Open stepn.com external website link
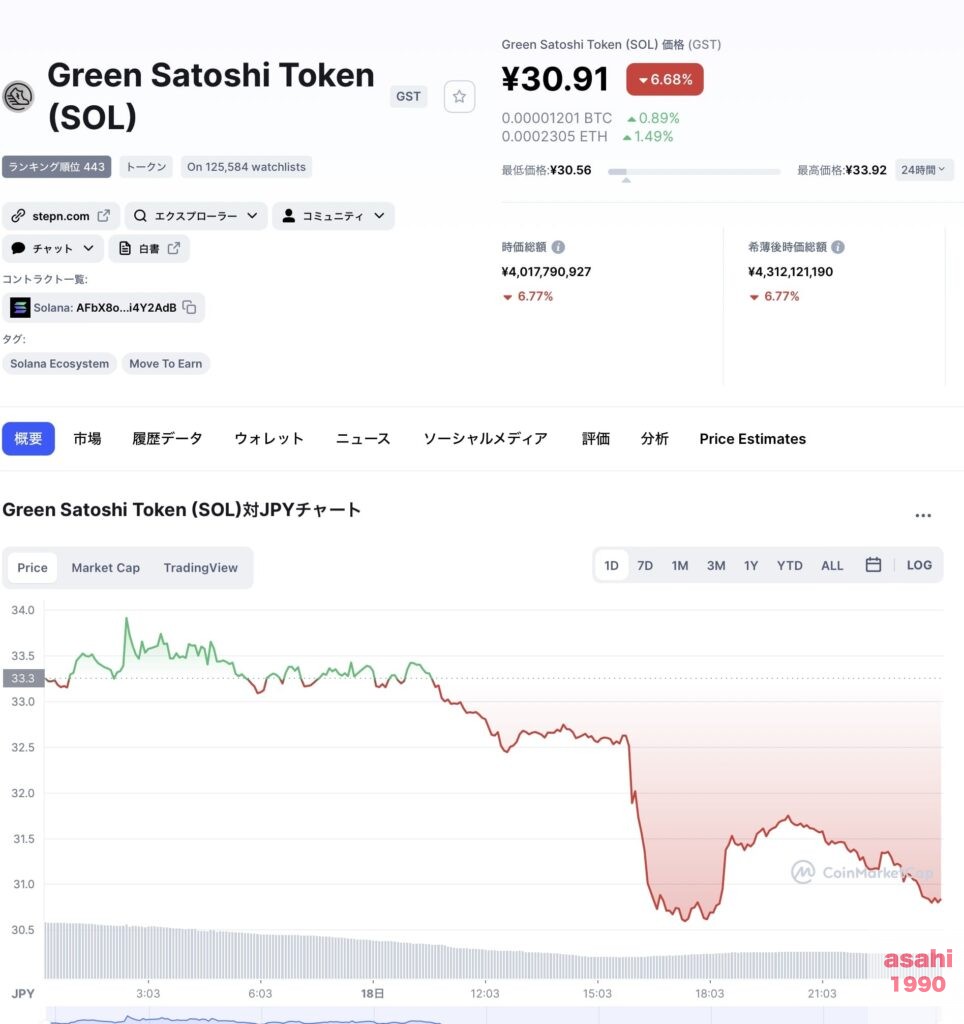The image size is (964, 1024). tap(61, 216)
